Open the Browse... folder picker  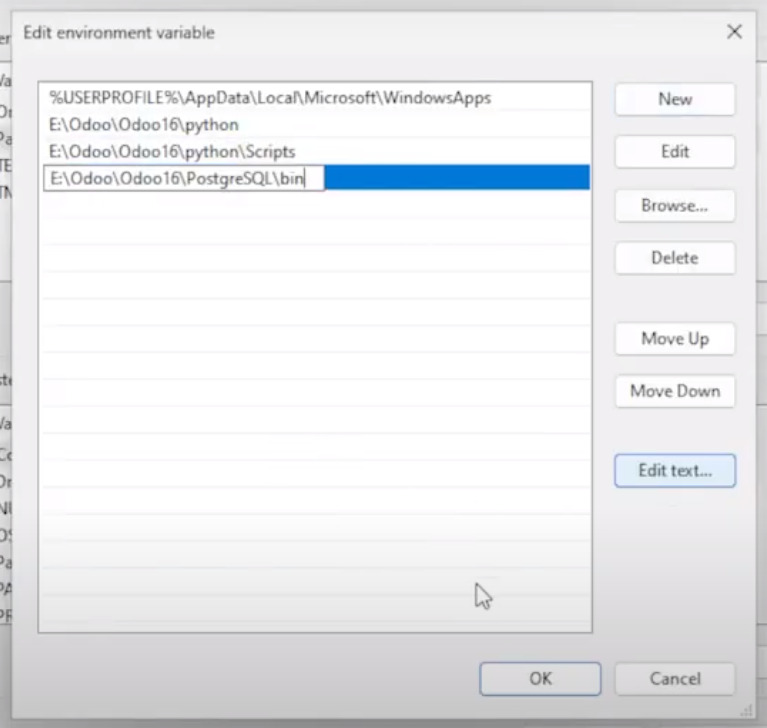674,205
